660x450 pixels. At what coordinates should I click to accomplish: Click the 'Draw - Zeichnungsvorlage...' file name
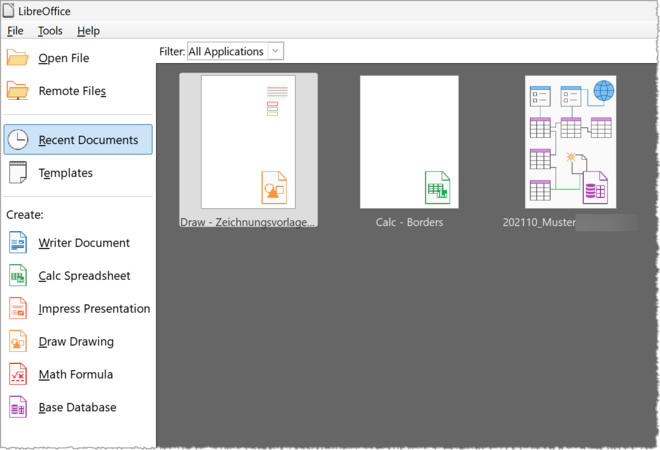click(247, 222)
